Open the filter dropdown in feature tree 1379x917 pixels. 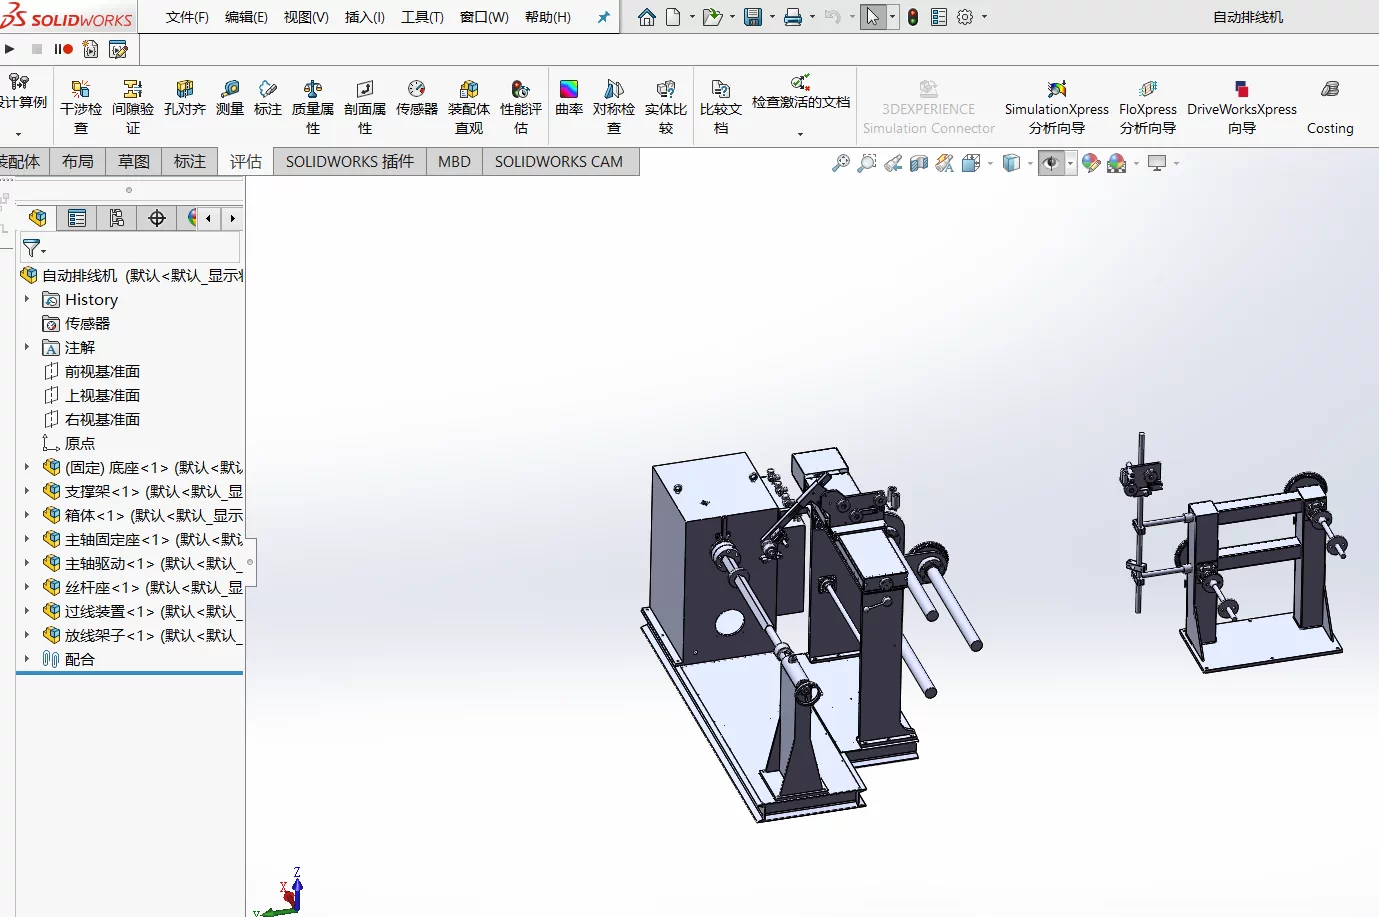34,248
